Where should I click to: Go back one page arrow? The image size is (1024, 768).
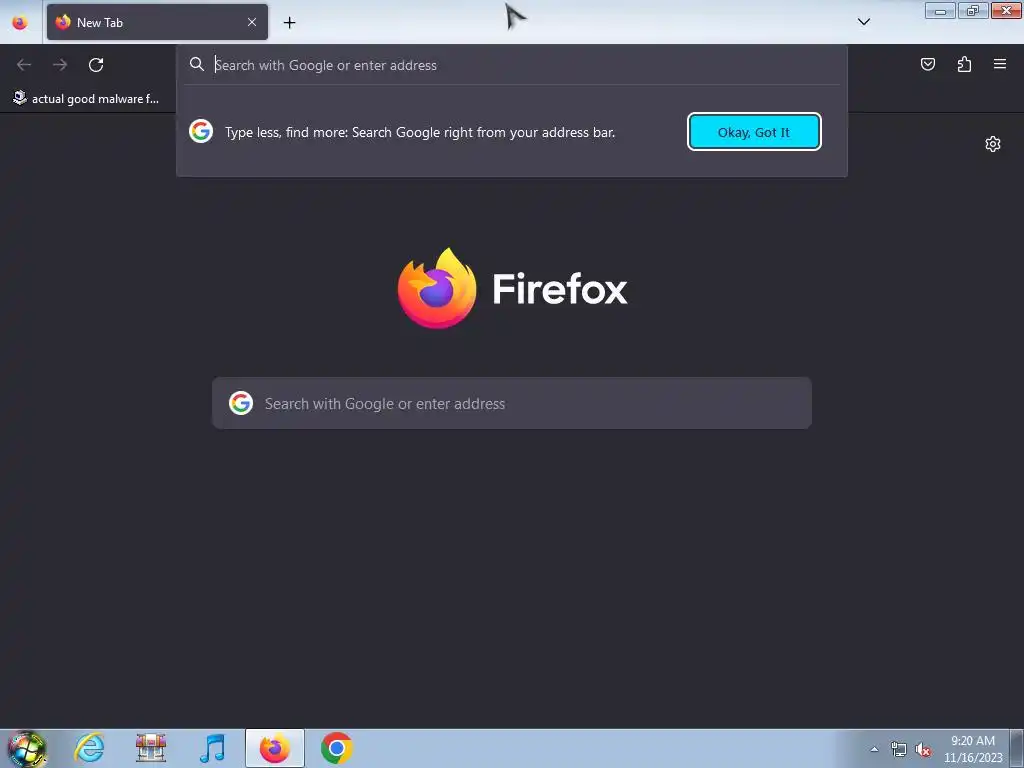[24, 65]
